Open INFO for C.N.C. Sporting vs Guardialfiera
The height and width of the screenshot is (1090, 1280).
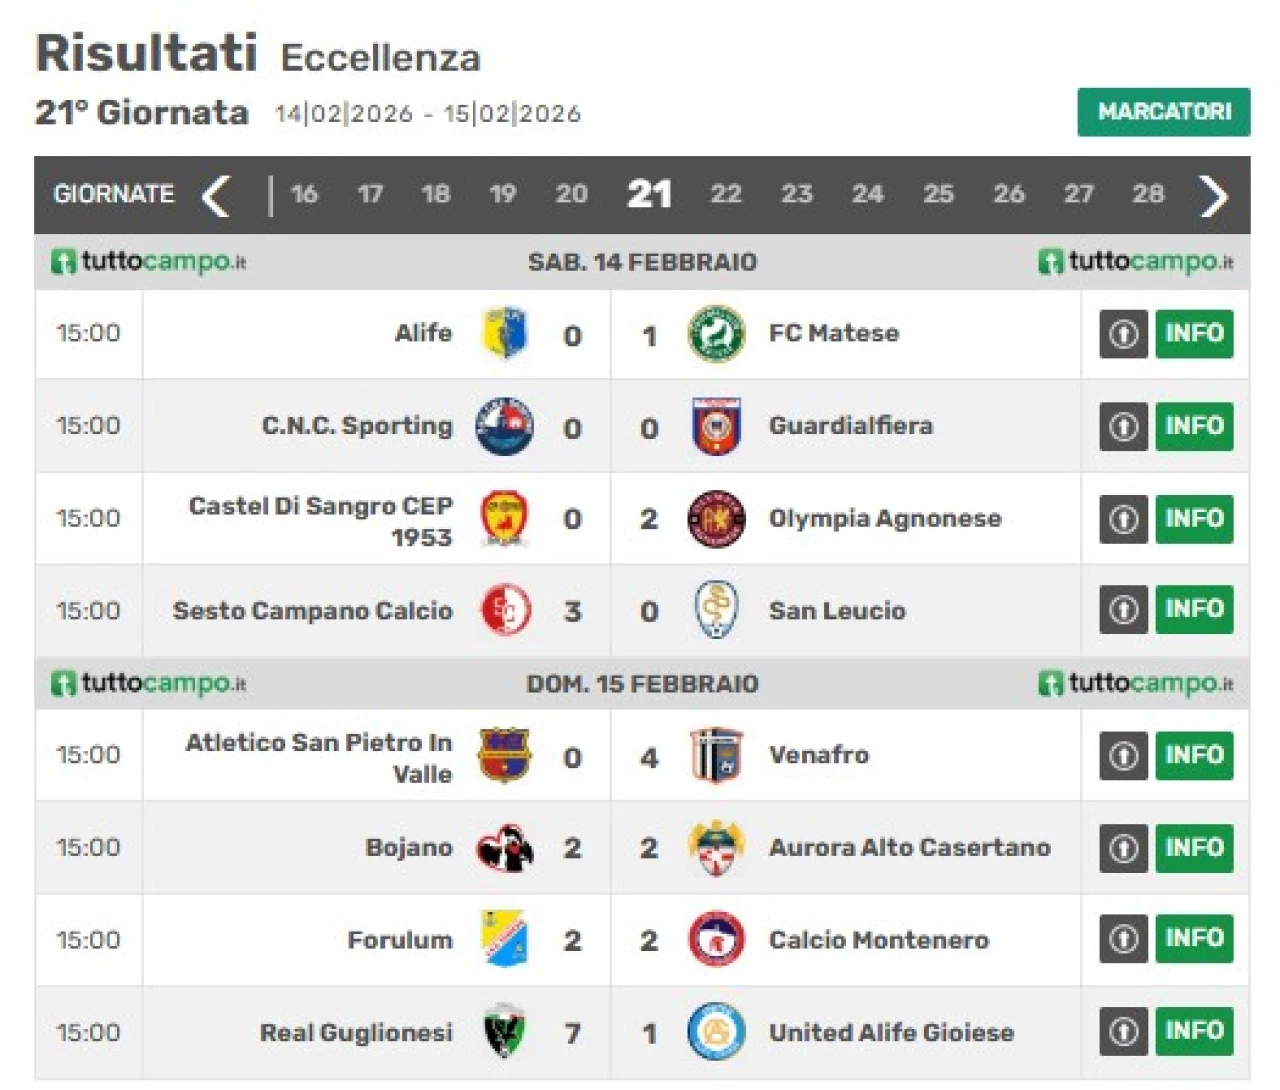(1194, 426)
